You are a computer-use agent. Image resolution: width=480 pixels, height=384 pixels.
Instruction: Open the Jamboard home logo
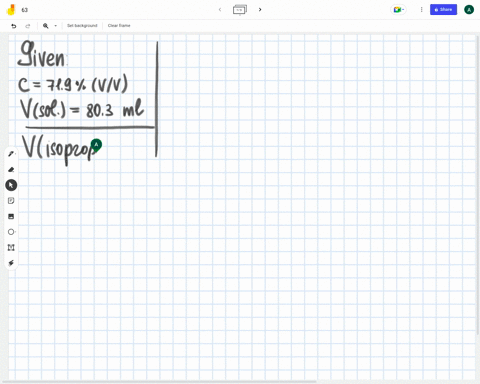(x=11, y=10)
